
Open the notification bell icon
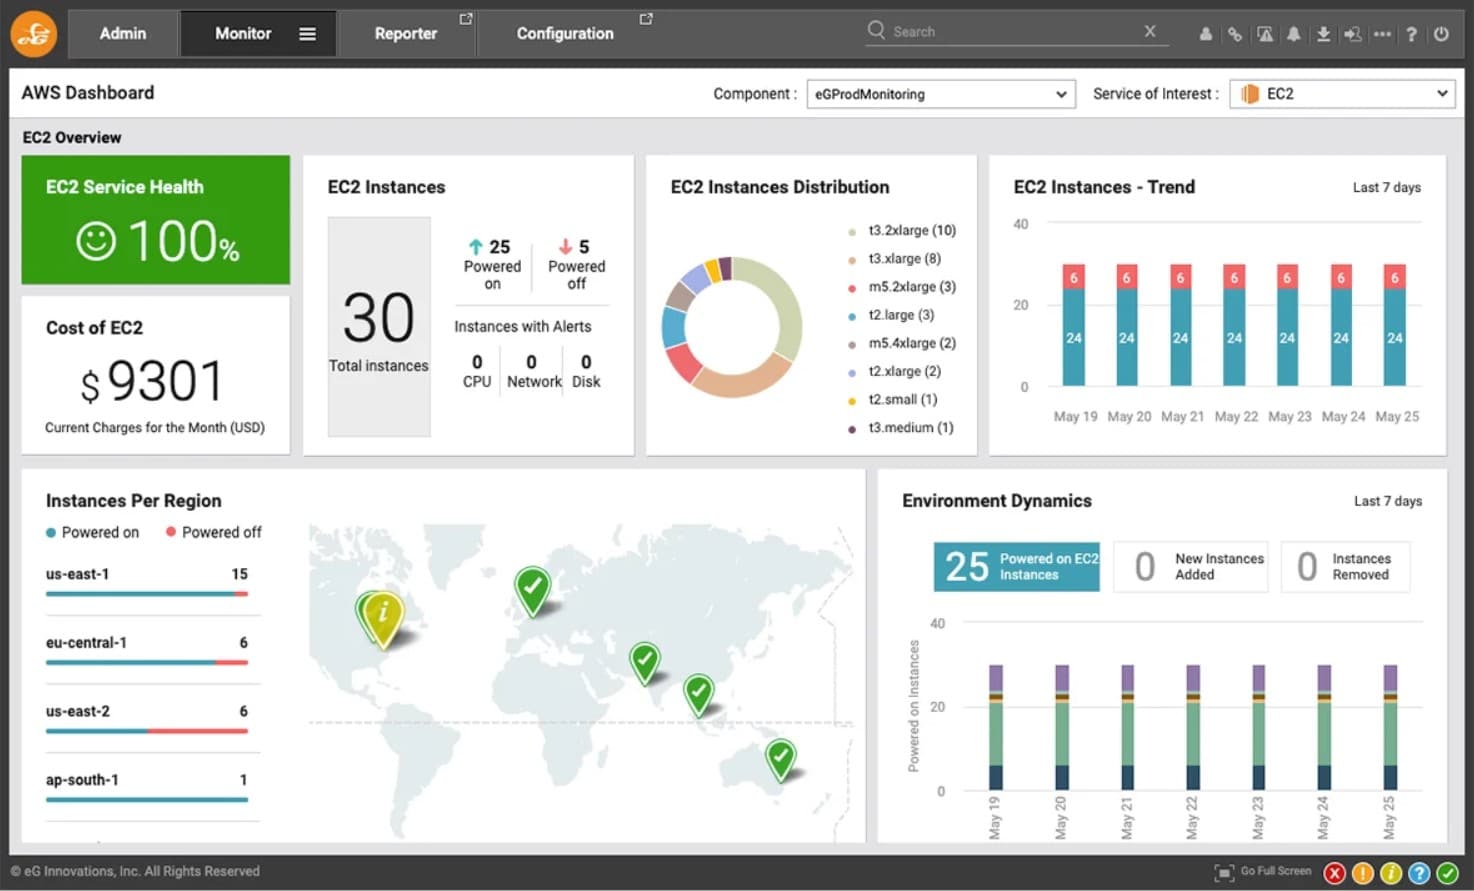1294,34
